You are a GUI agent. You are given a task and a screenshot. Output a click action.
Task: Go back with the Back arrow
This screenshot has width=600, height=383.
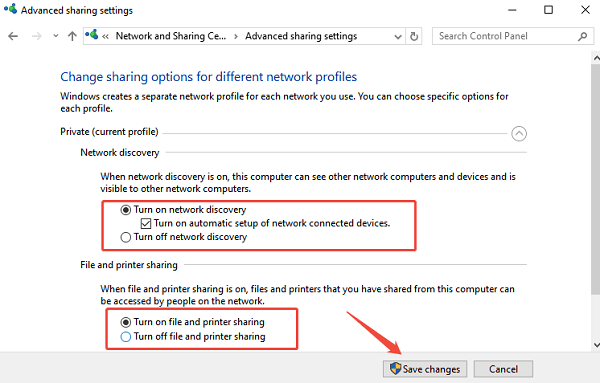(x=13, y=36)
